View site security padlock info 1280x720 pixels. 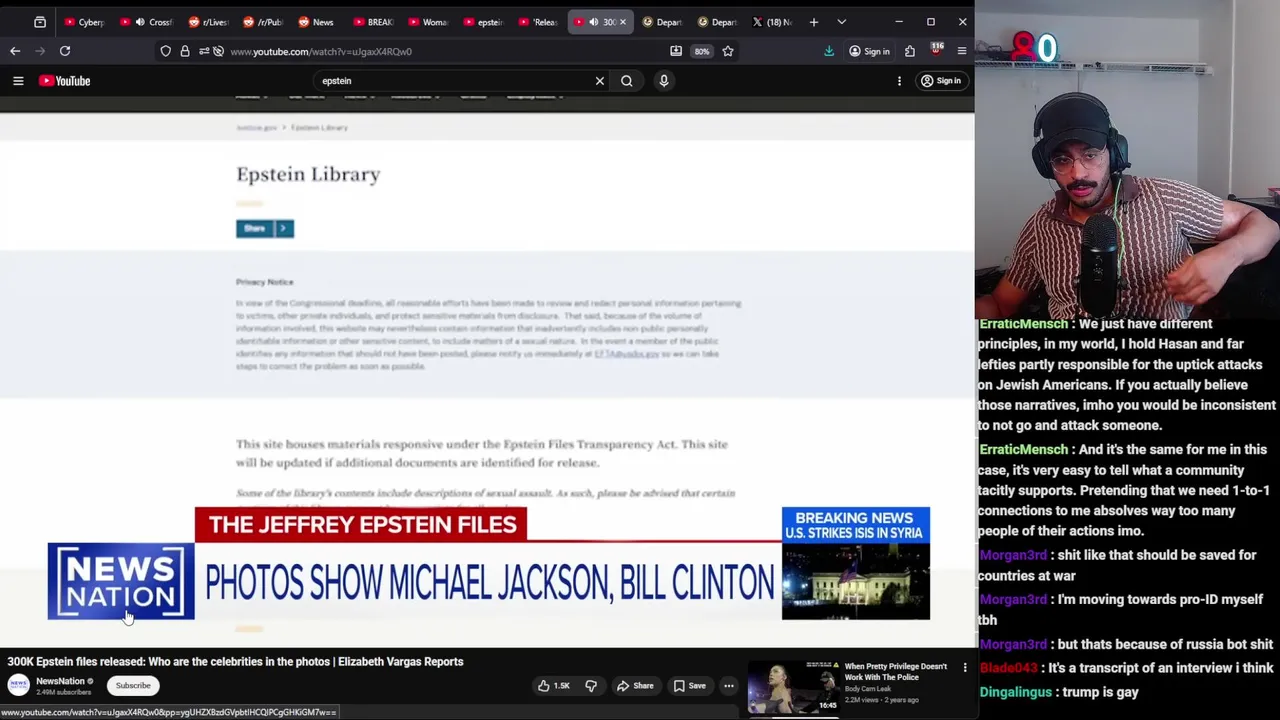pos(185,51)
